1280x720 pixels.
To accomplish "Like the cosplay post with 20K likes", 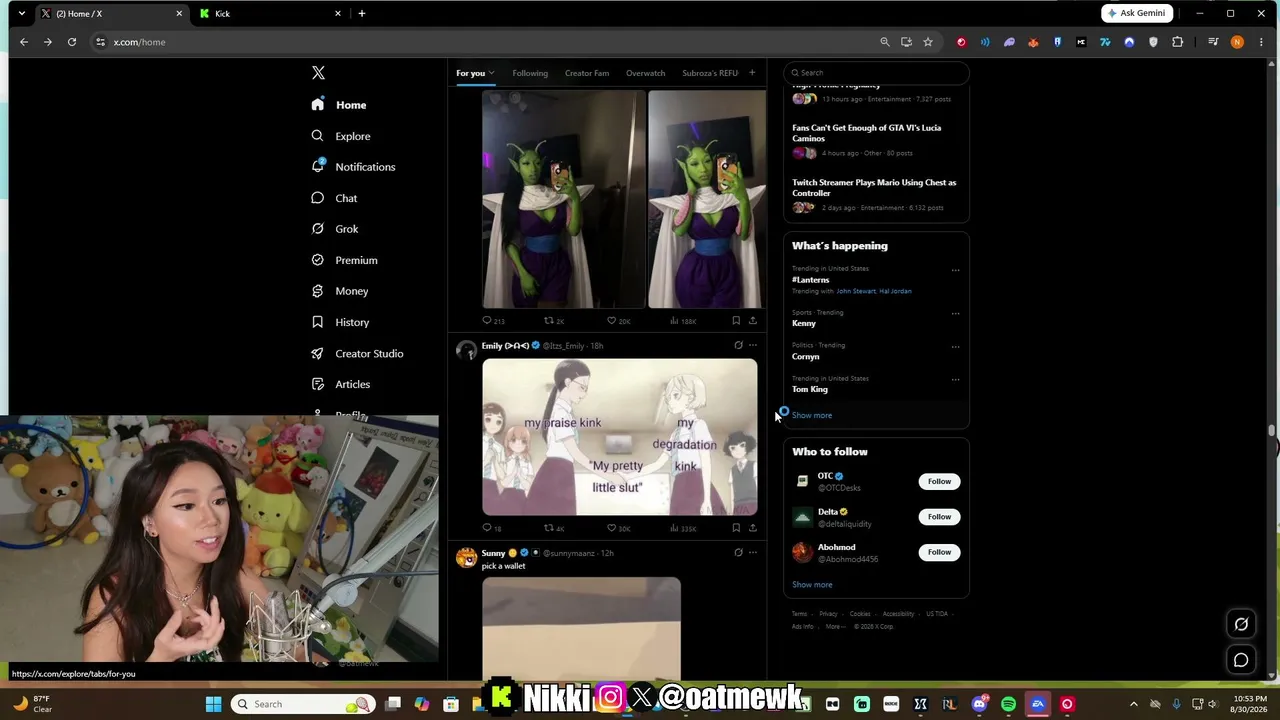I will (619, 321).
